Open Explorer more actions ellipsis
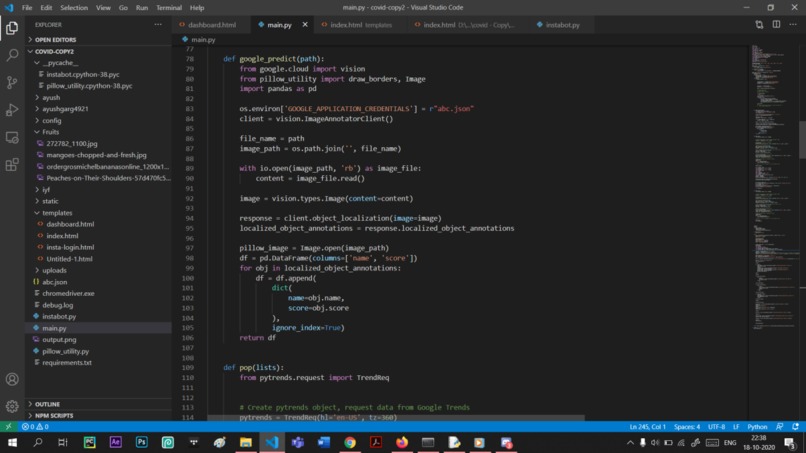Image resolution: width=806 pixels, height=453 pixels. [x=158, y=25]
